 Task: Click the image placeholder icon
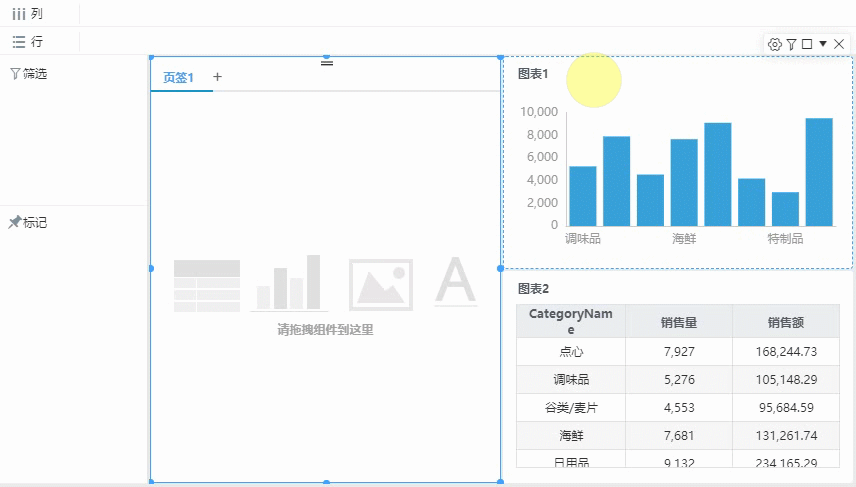point(381,284)
